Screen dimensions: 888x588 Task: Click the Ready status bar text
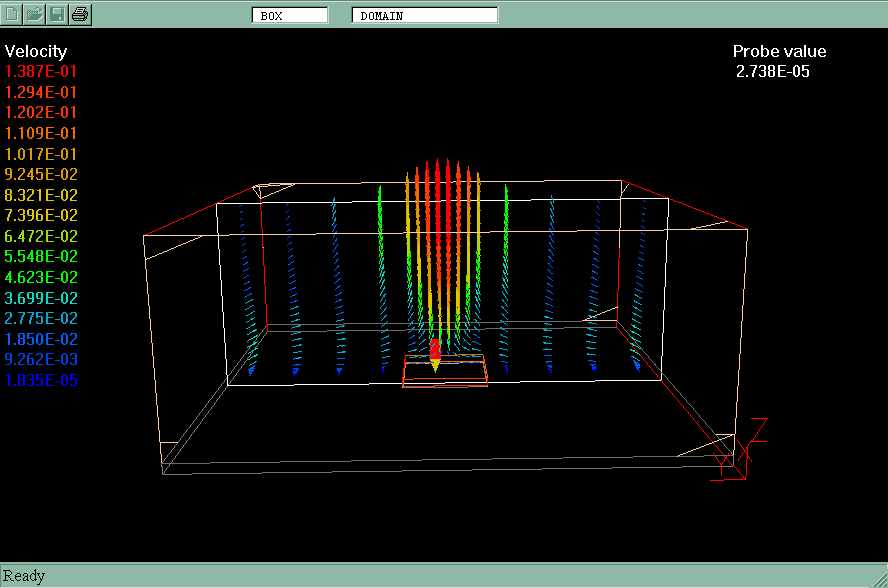24,575
